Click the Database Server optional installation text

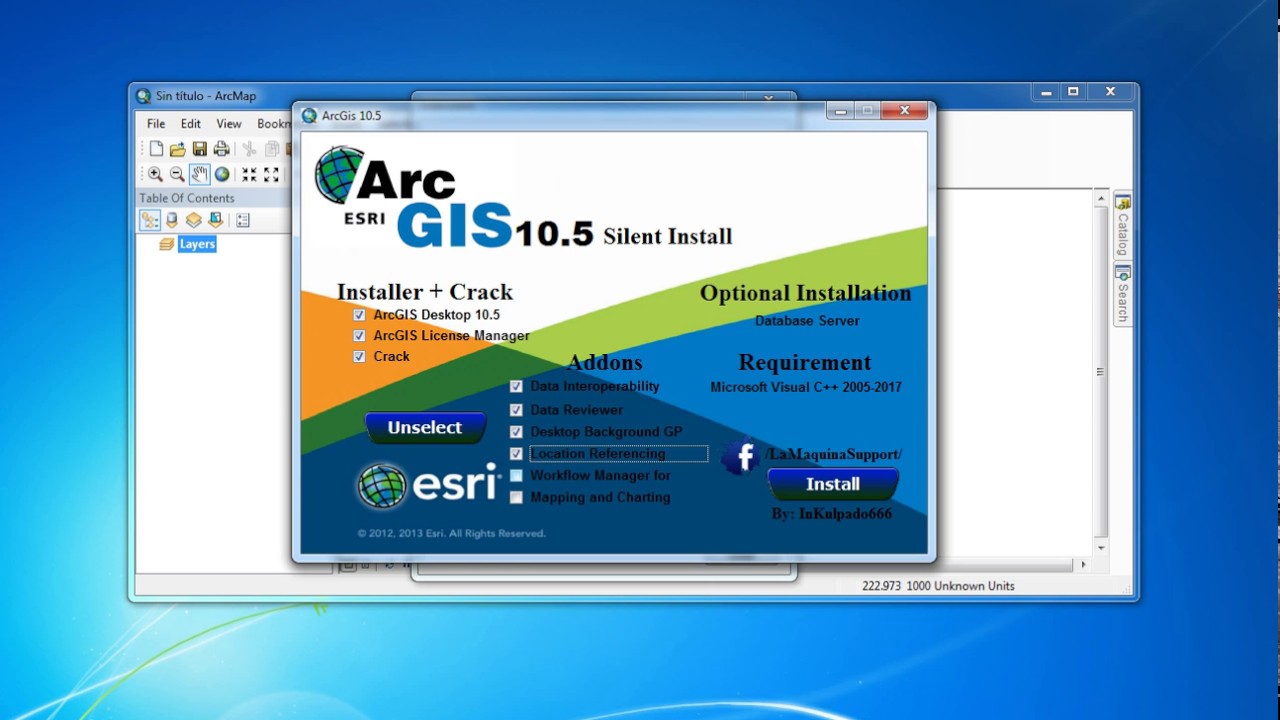click(x=807, y=321)
